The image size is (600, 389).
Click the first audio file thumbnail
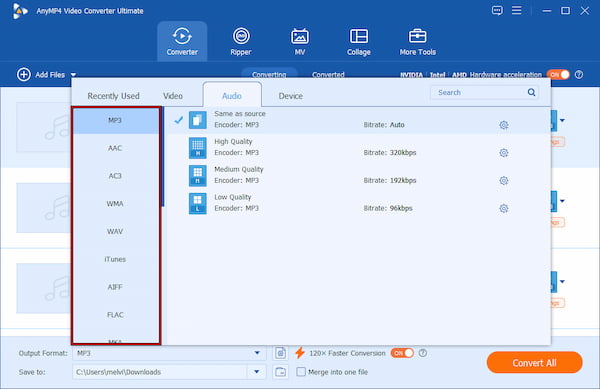pyautogui.click(x=44, y=127)
